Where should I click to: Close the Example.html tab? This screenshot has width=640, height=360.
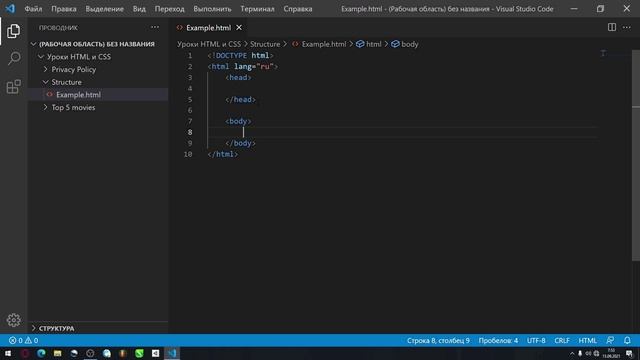[x=239, y=27]
